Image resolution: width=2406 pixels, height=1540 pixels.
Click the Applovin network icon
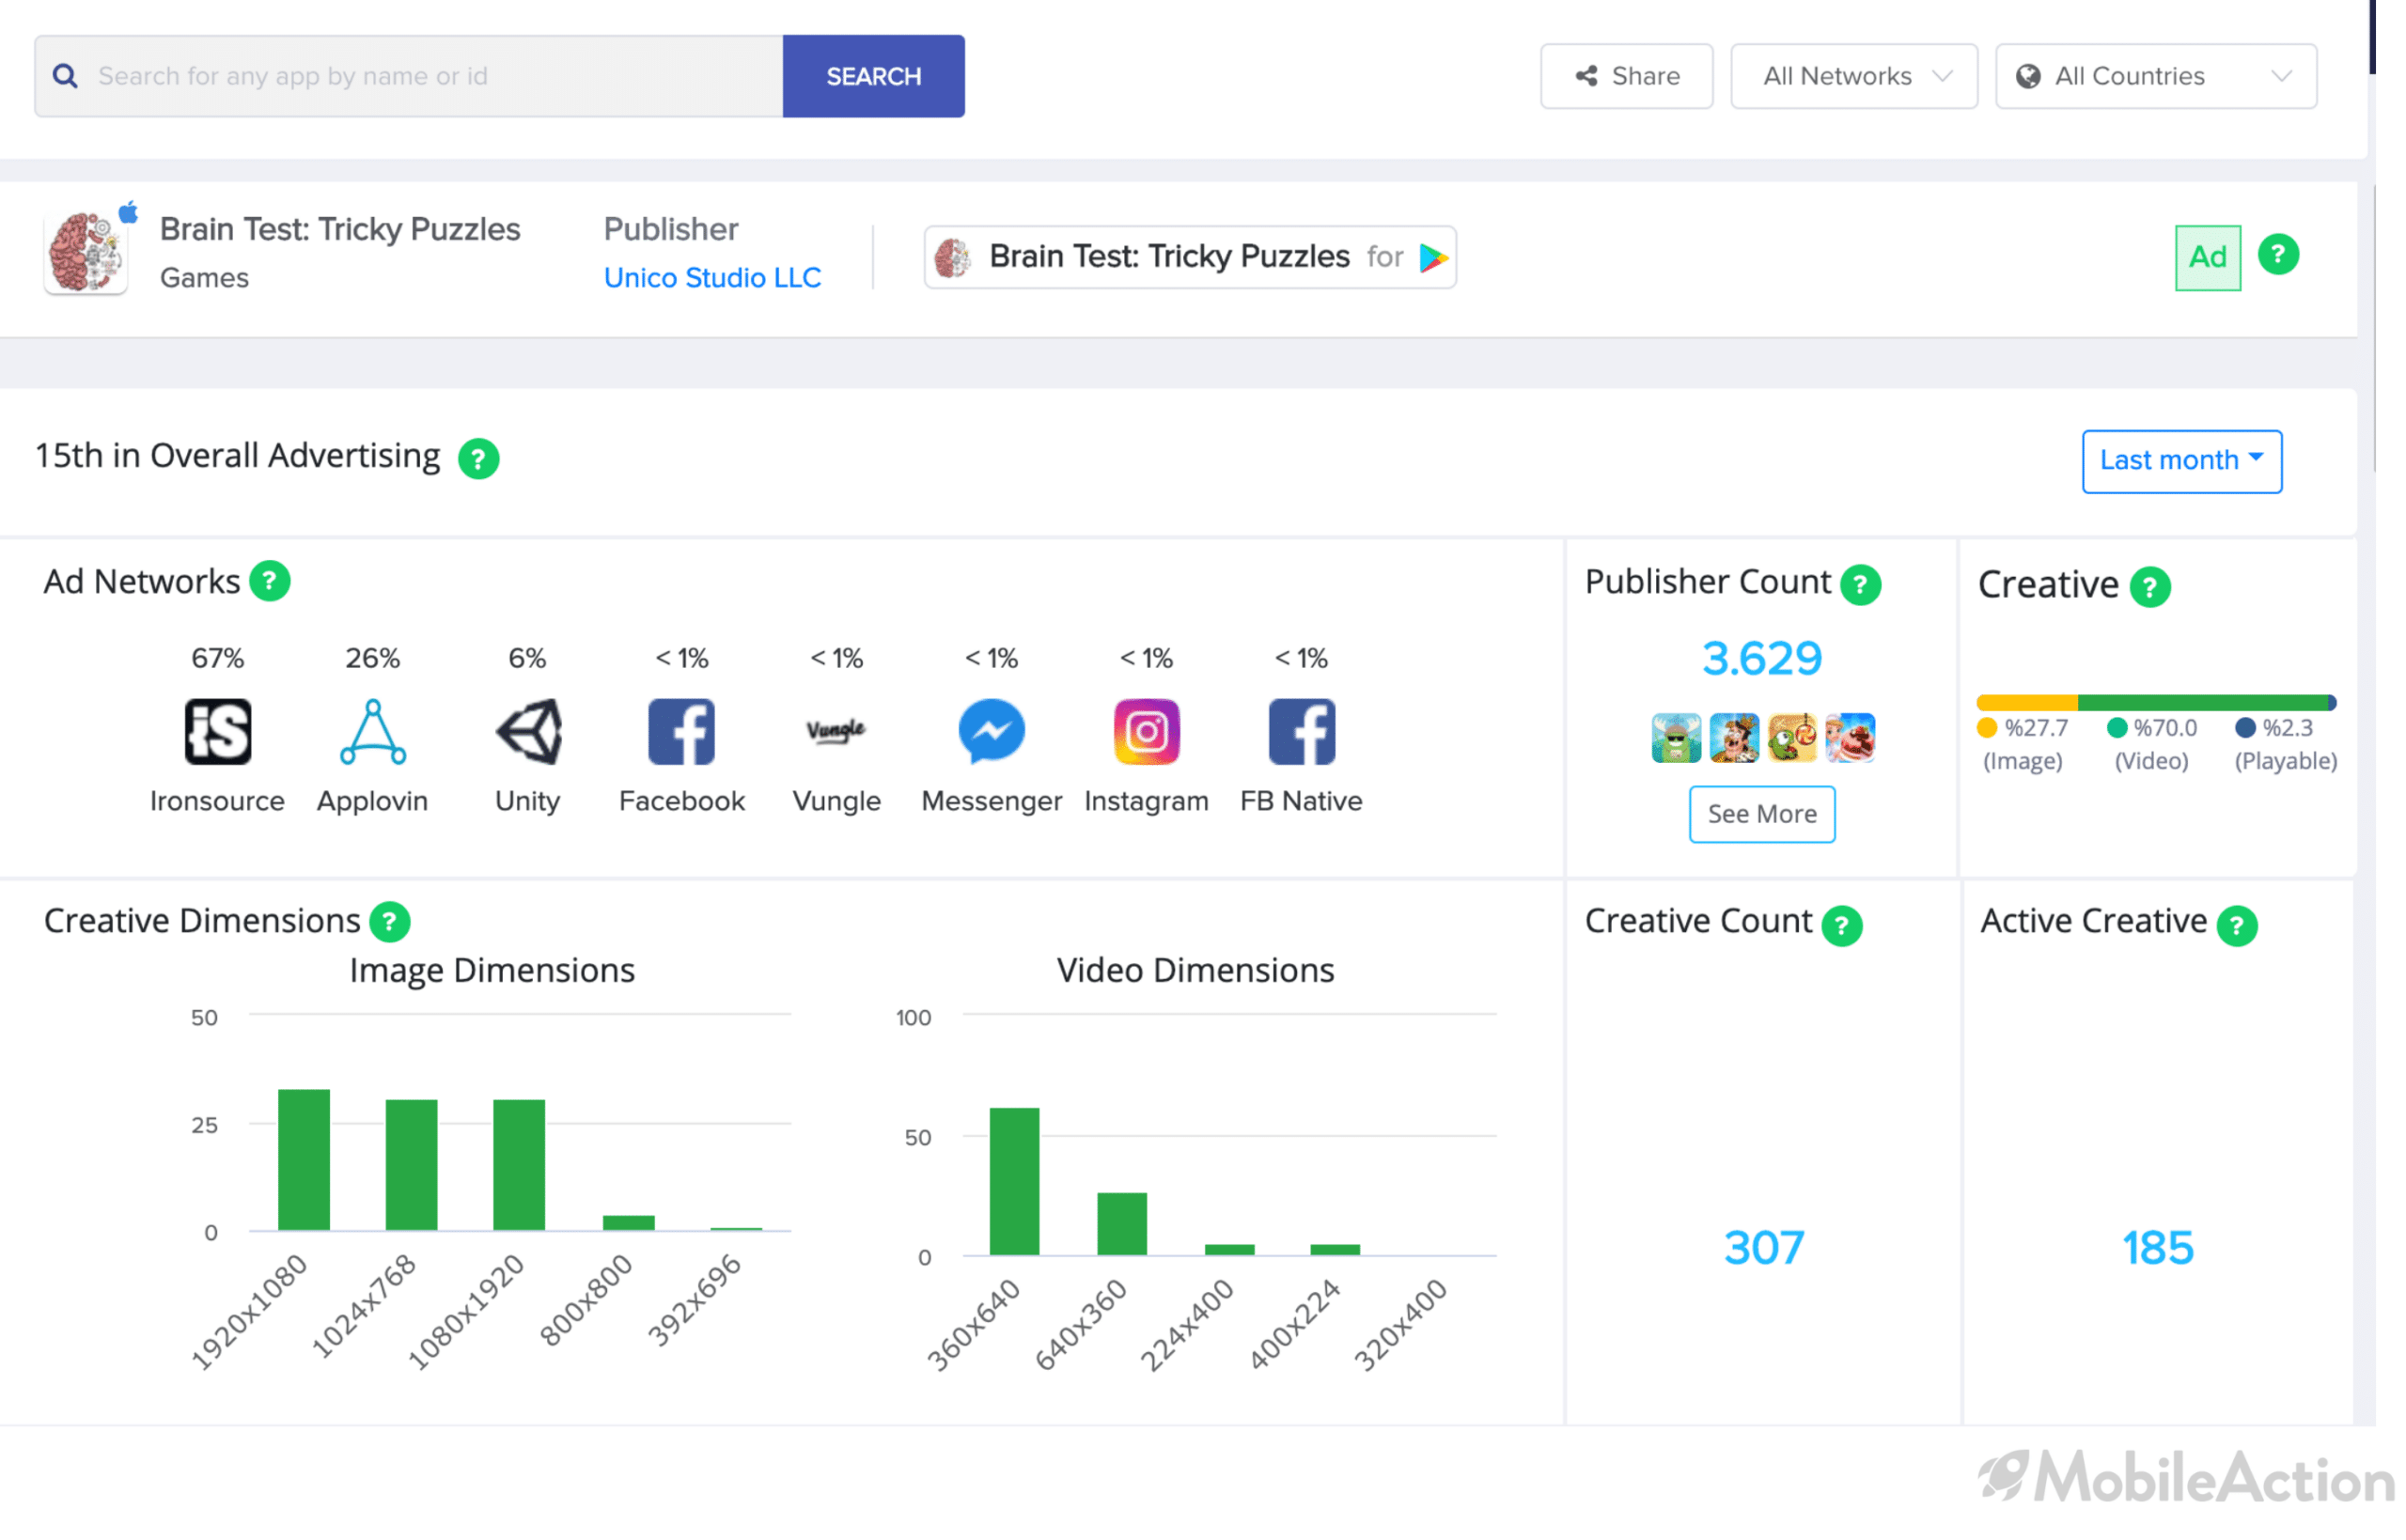point(373,732)
